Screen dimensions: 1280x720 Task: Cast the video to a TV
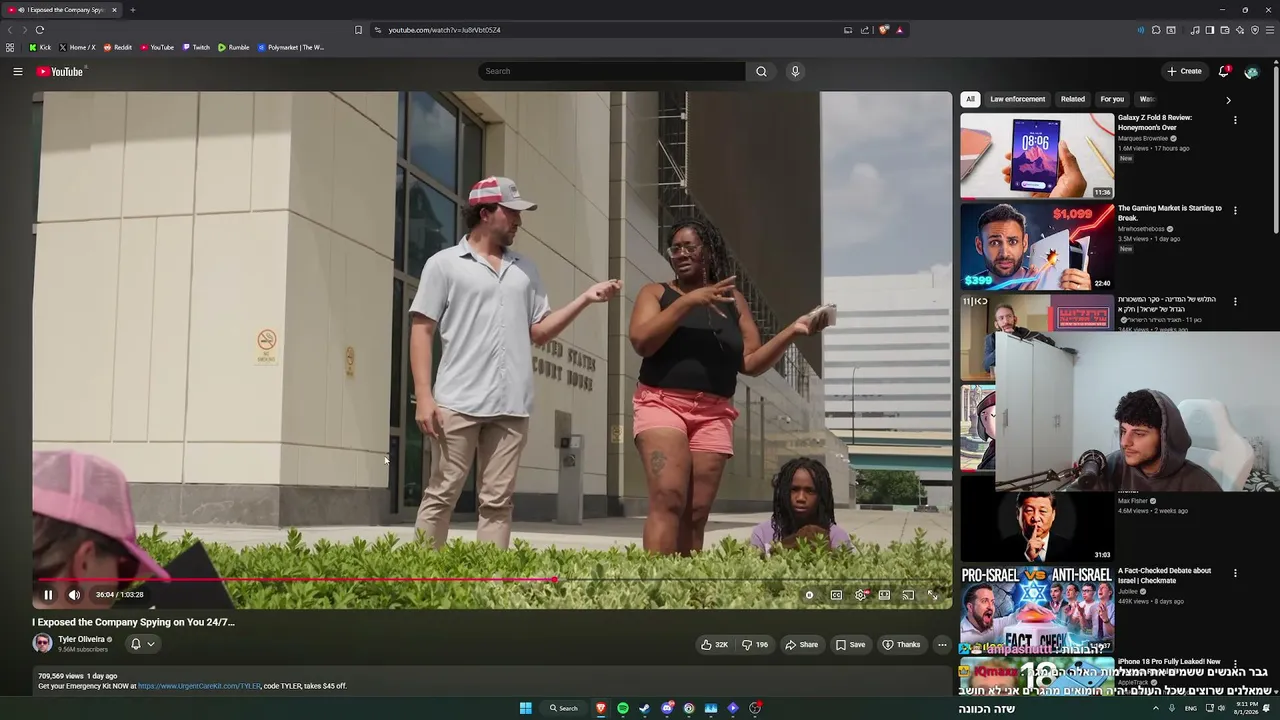click(908, 595)
